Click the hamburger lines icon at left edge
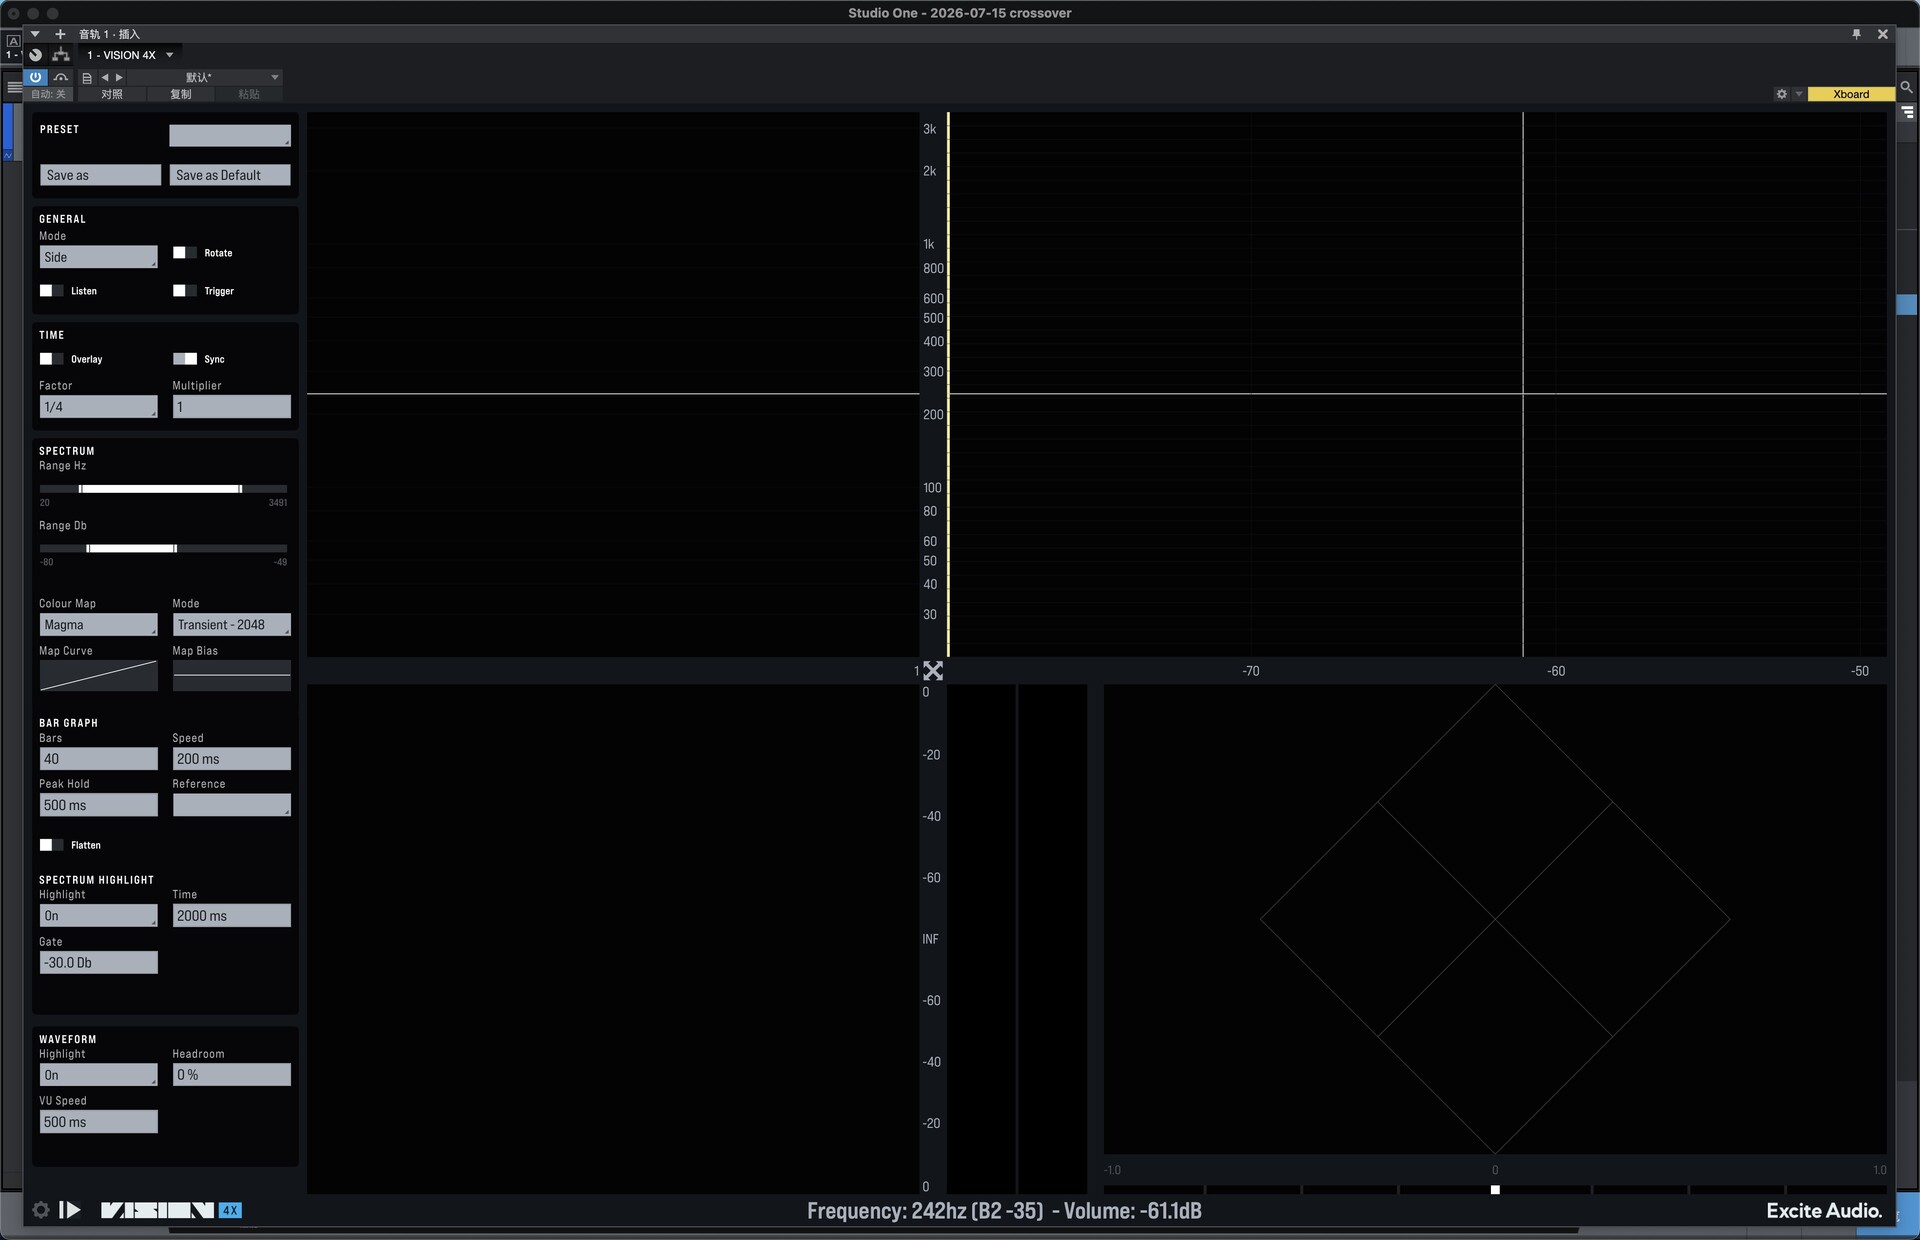 coord(14,87)
